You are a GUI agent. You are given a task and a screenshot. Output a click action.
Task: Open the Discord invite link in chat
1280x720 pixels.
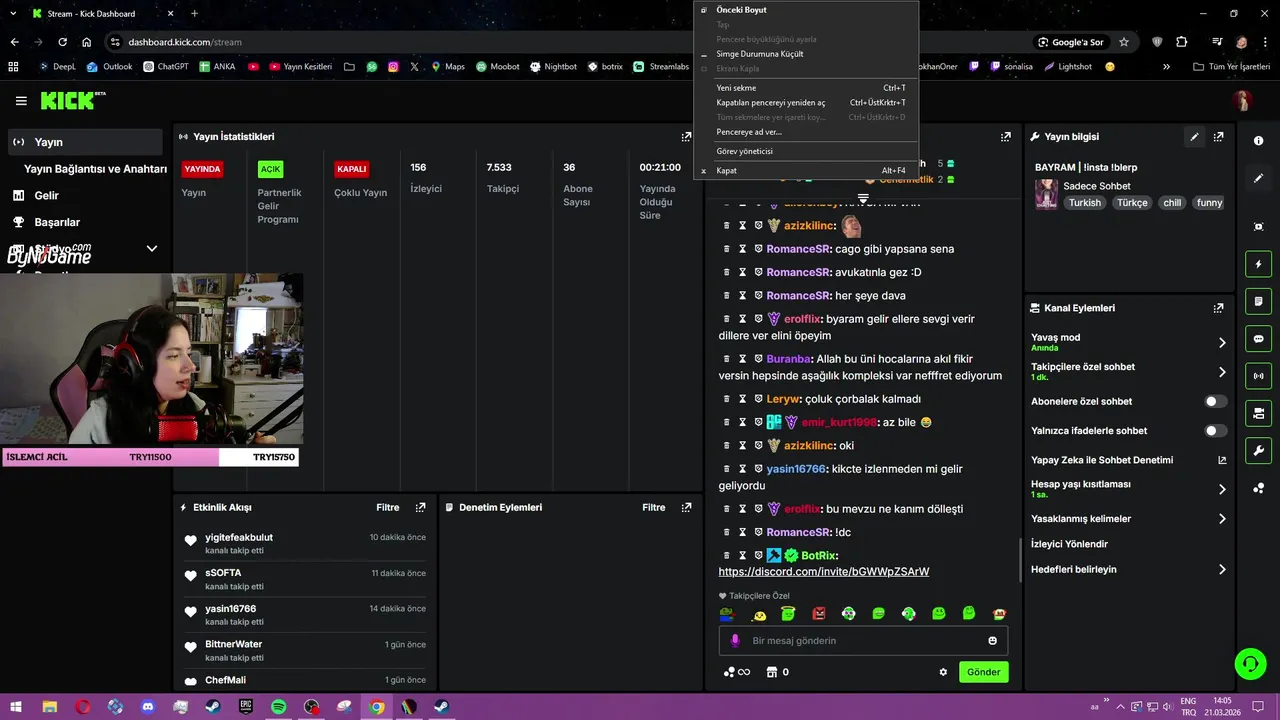[824, 572]
